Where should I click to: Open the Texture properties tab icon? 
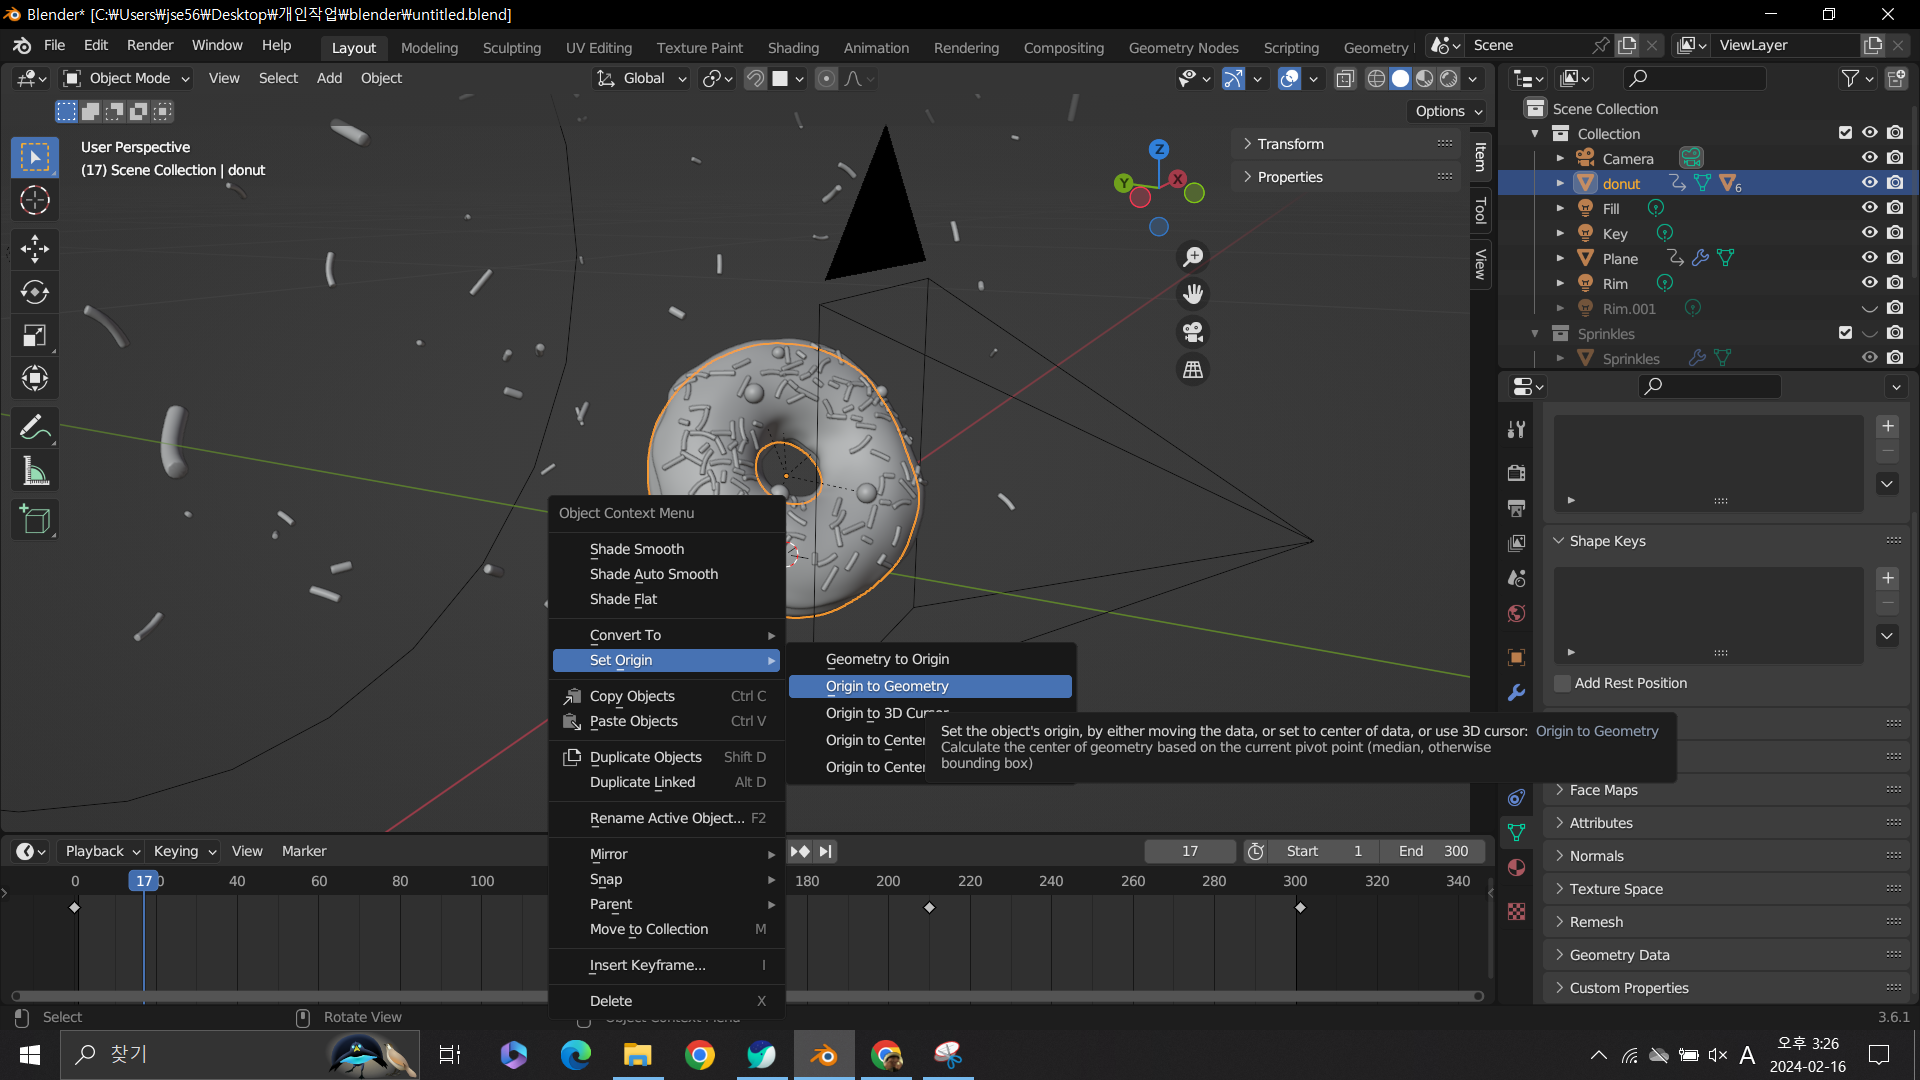tap(1516, 911)
